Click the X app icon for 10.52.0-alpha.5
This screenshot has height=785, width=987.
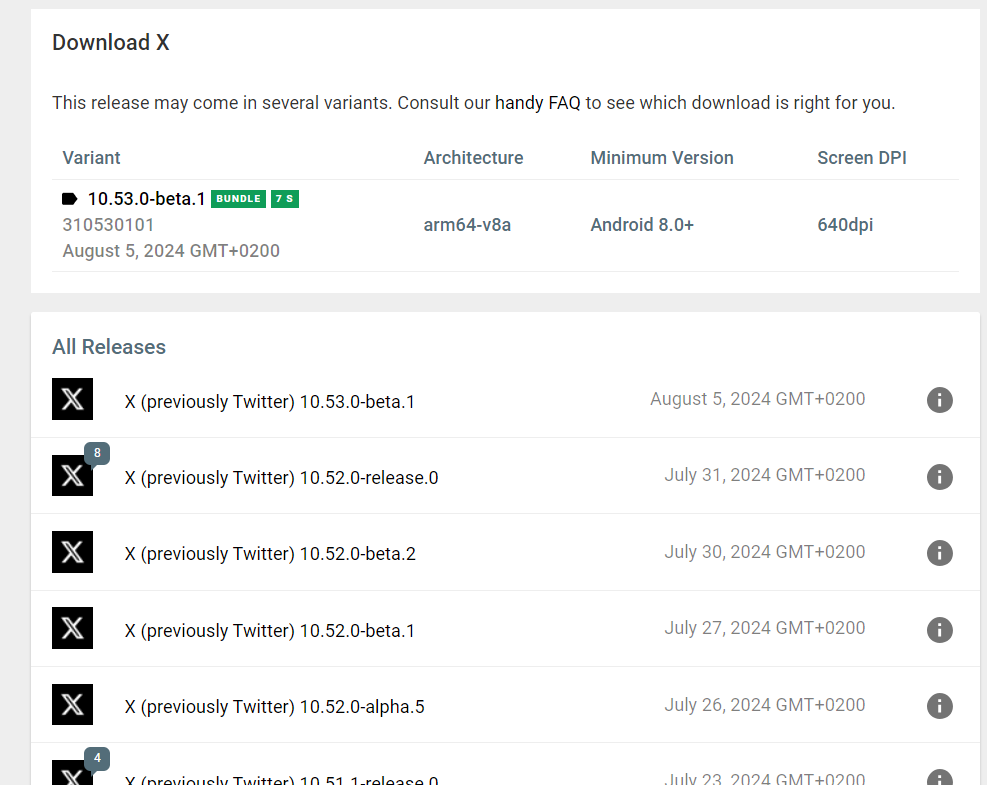[x=72, y=705]
